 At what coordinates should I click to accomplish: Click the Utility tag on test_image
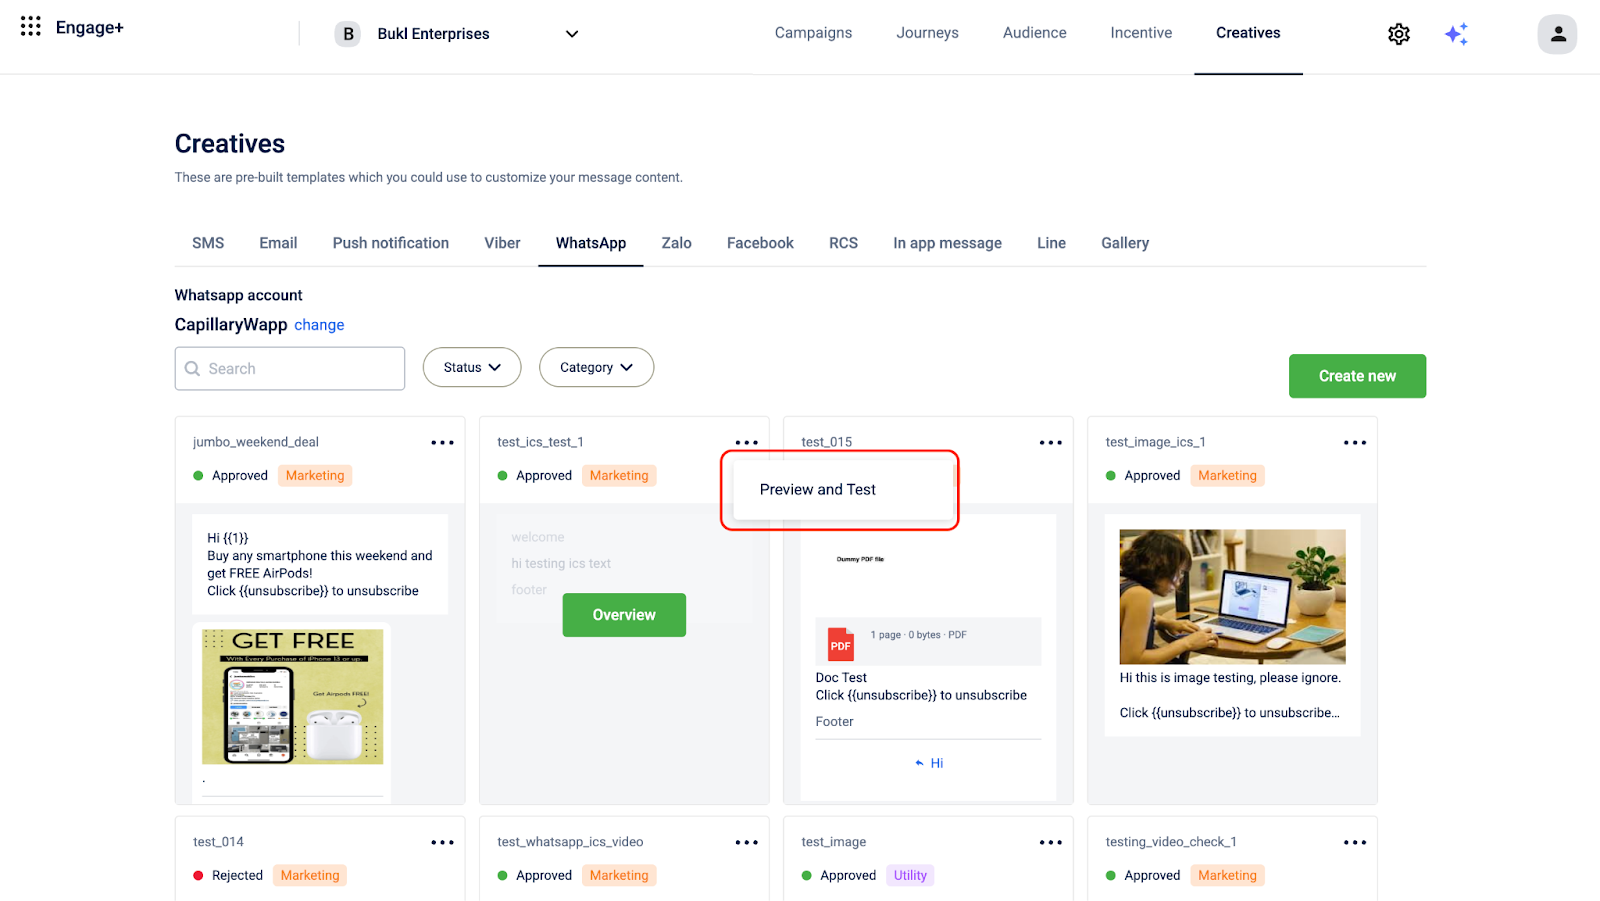910,875
